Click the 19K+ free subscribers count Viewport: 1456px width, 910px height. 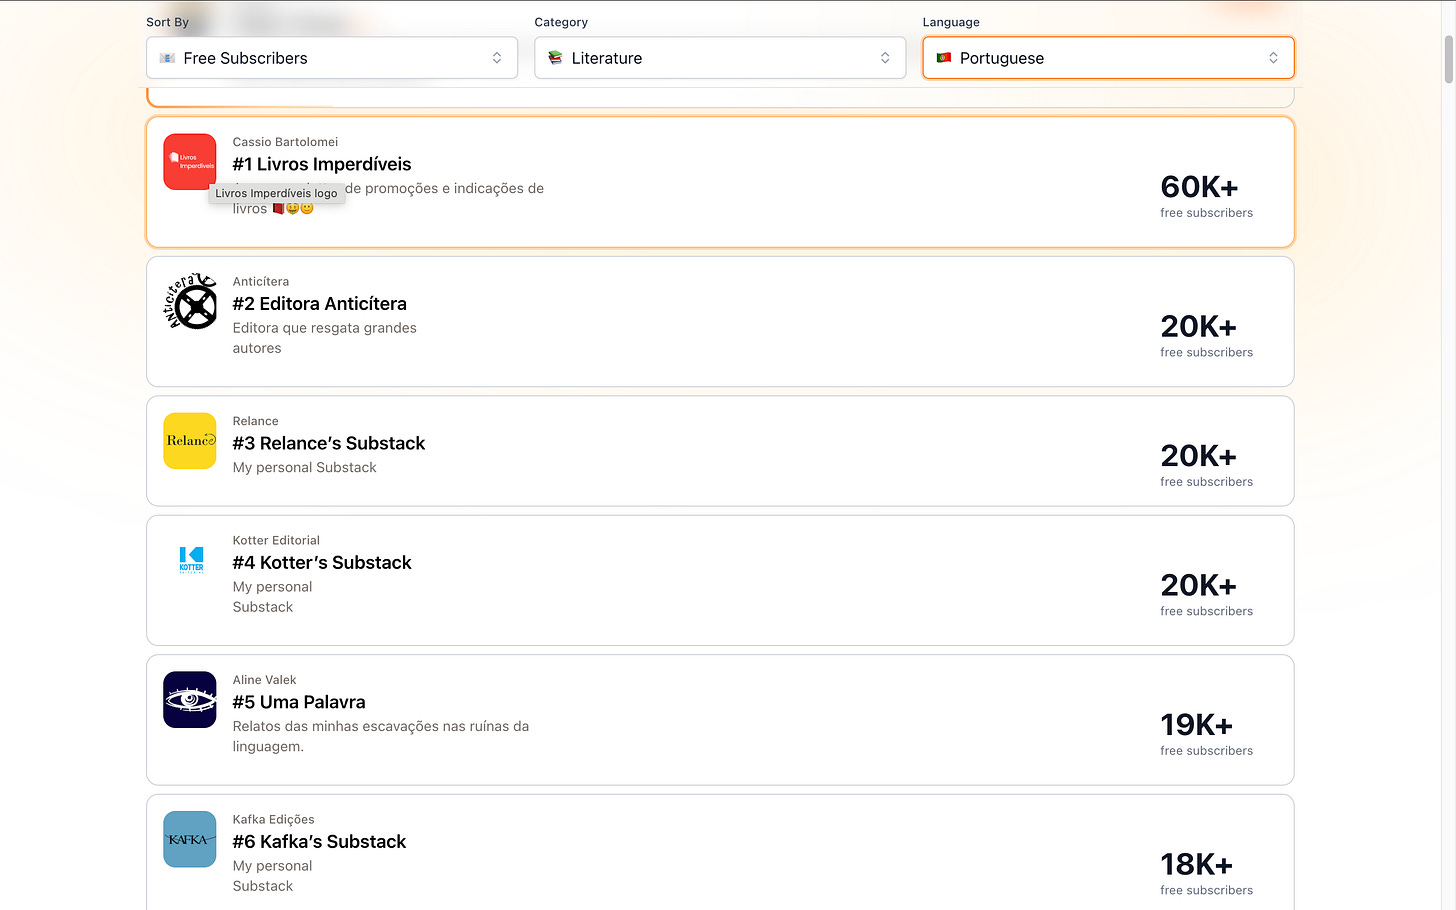(x=1206, y=733)
